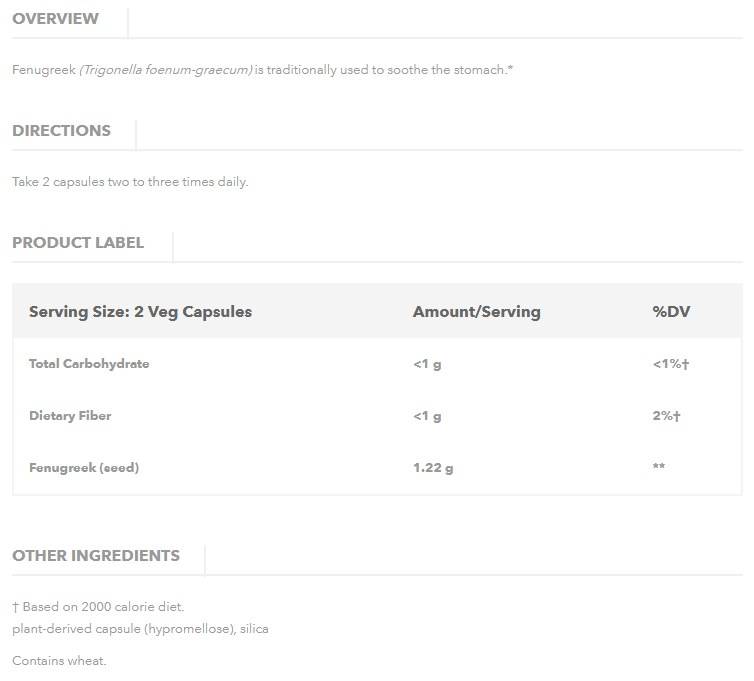This screenshot has width=754, height=681.
Task: Select the Fenugreek (seed) row label
Action: (x=84, y=467)
